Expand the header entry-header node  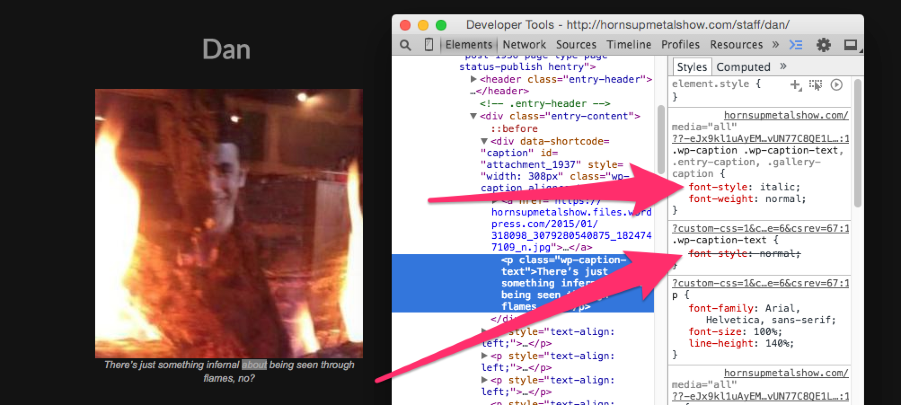tap(474, 78)
